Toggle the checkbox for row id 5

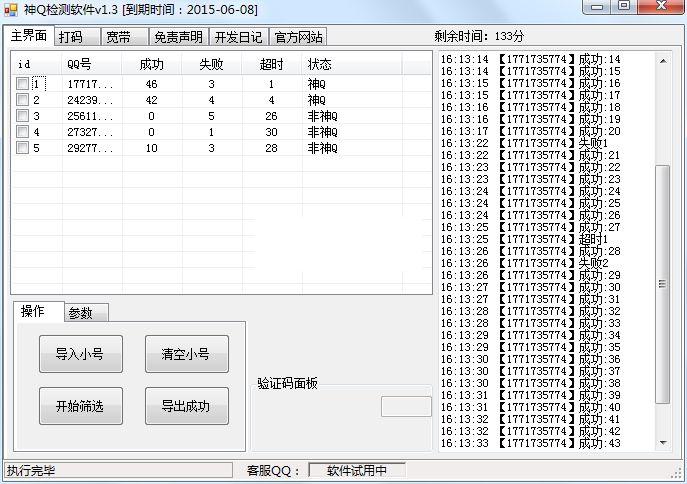click(22, 148)
